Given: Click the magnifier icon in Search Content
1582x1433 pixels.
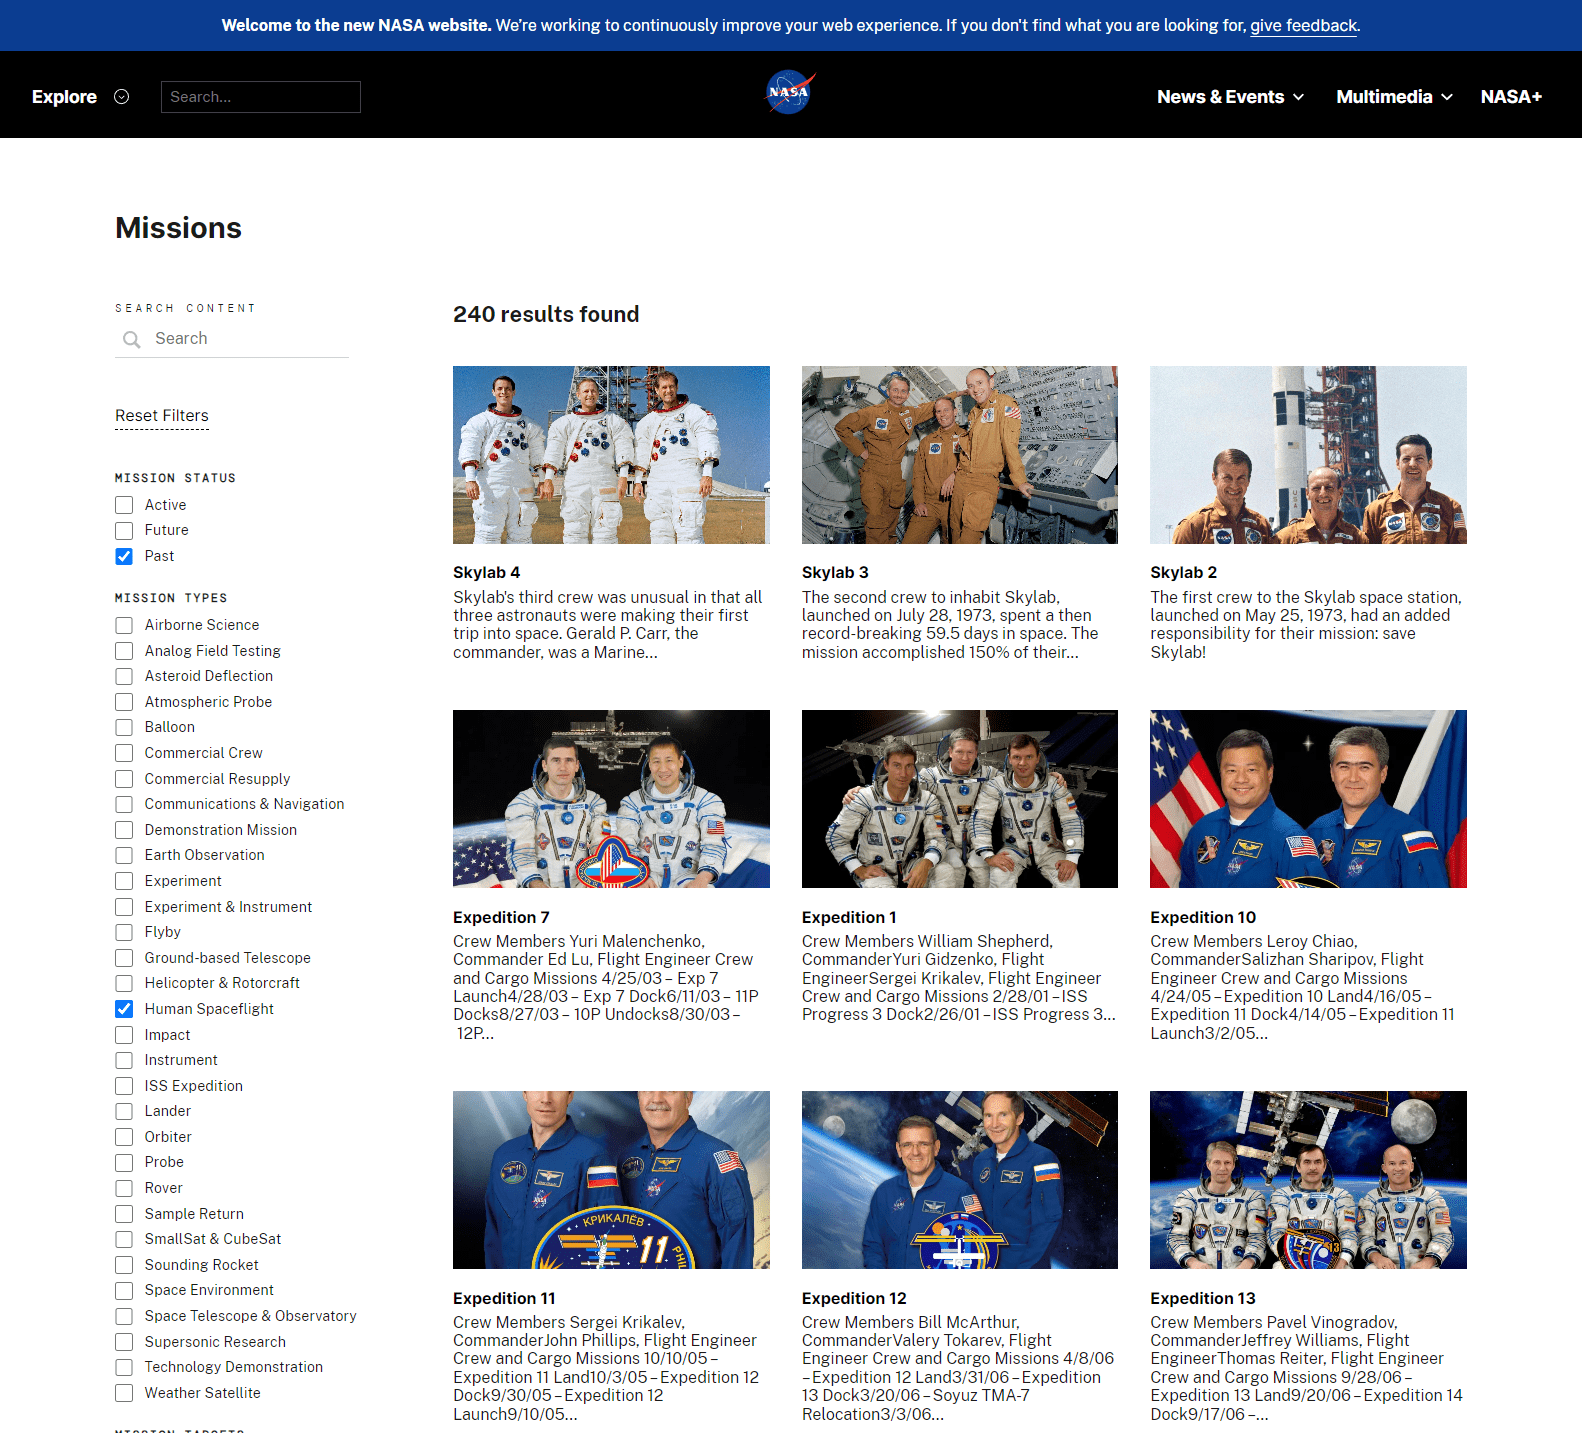Looking at the screenshot, I should click(x=131, y=339).
